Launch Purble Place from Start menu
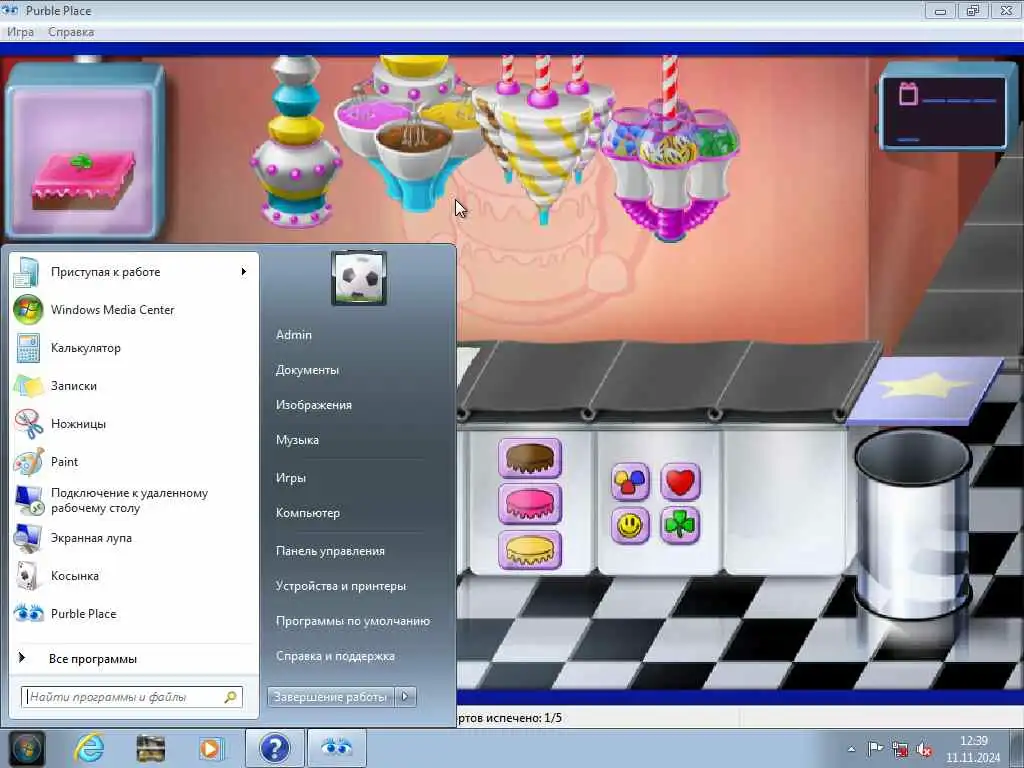Viewport: 1024px width, 768px height. click(x=134, y=613)
